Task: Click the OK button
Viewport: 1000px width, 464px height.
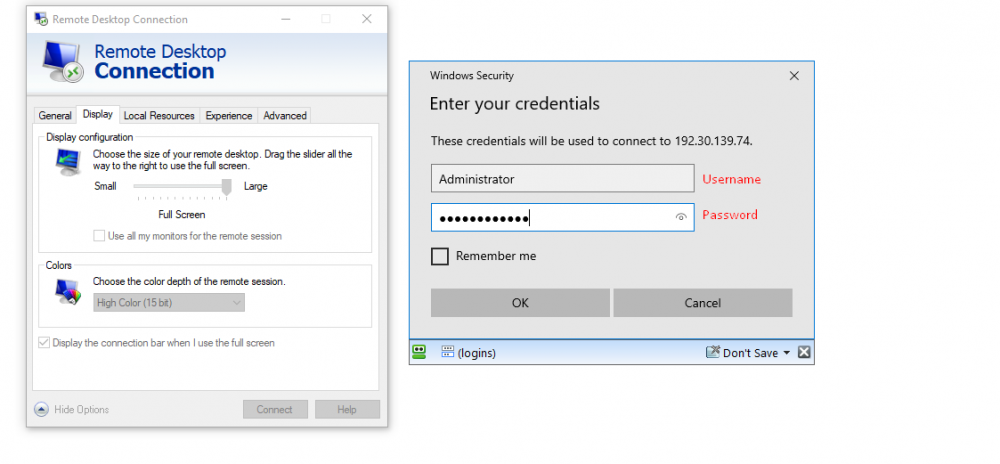Action: (520, 303)
